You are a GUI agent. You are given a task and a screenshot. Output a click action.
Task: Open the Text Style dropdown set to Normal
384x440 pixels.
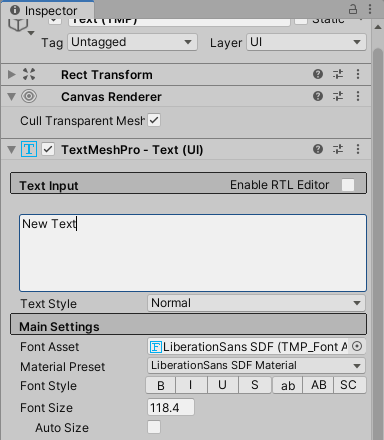tap(256, 303)
